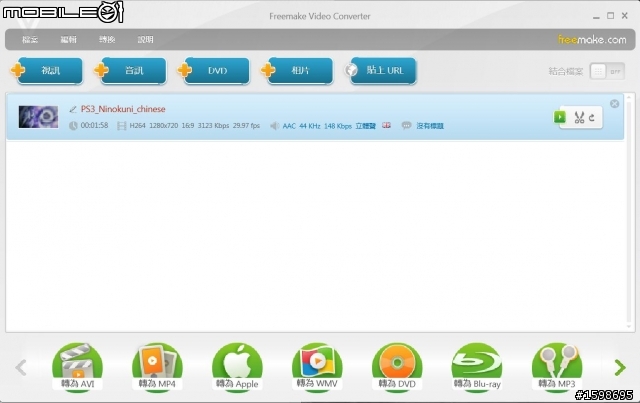Open the scissors cut editor
The image size is (640, 403).
[579, 118]
